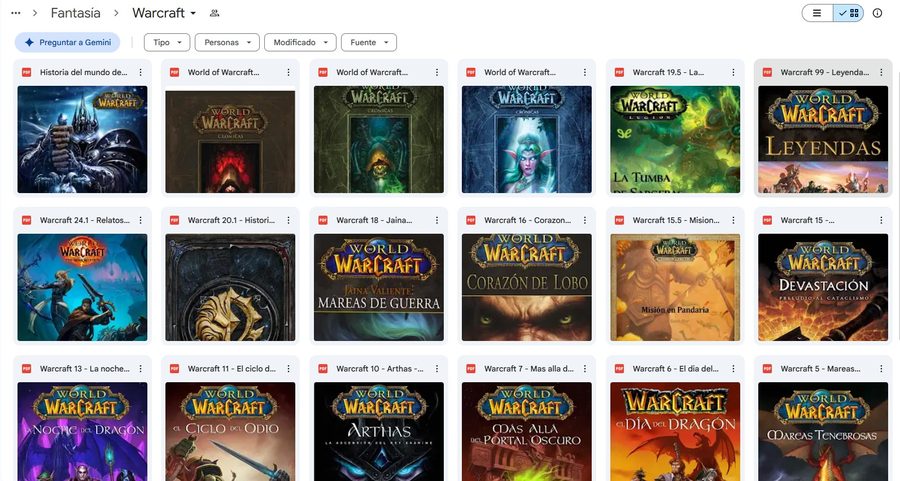The image size is (900, 481).
Task: Show folder details with the info icon
Action: (877, 13)
